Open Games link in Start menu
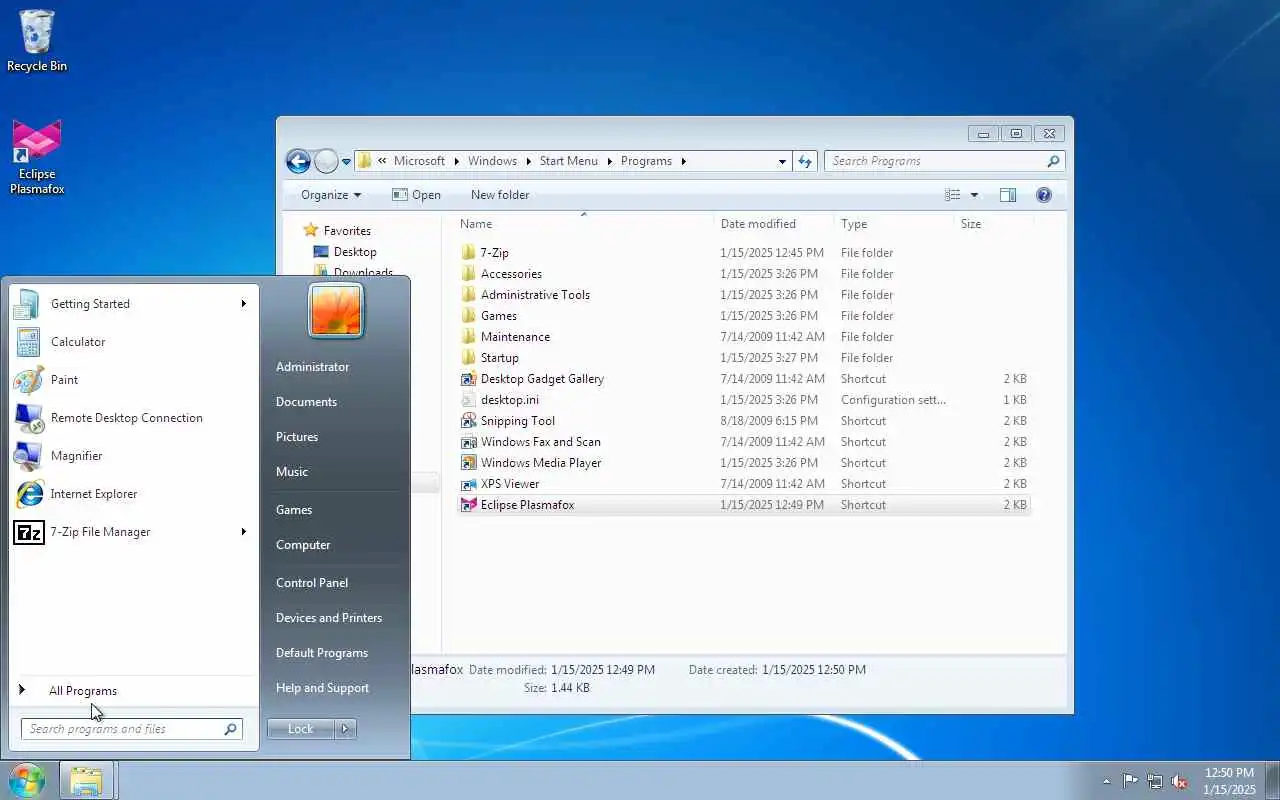The width and height of the screenshot is (1280, 800). 294,510
